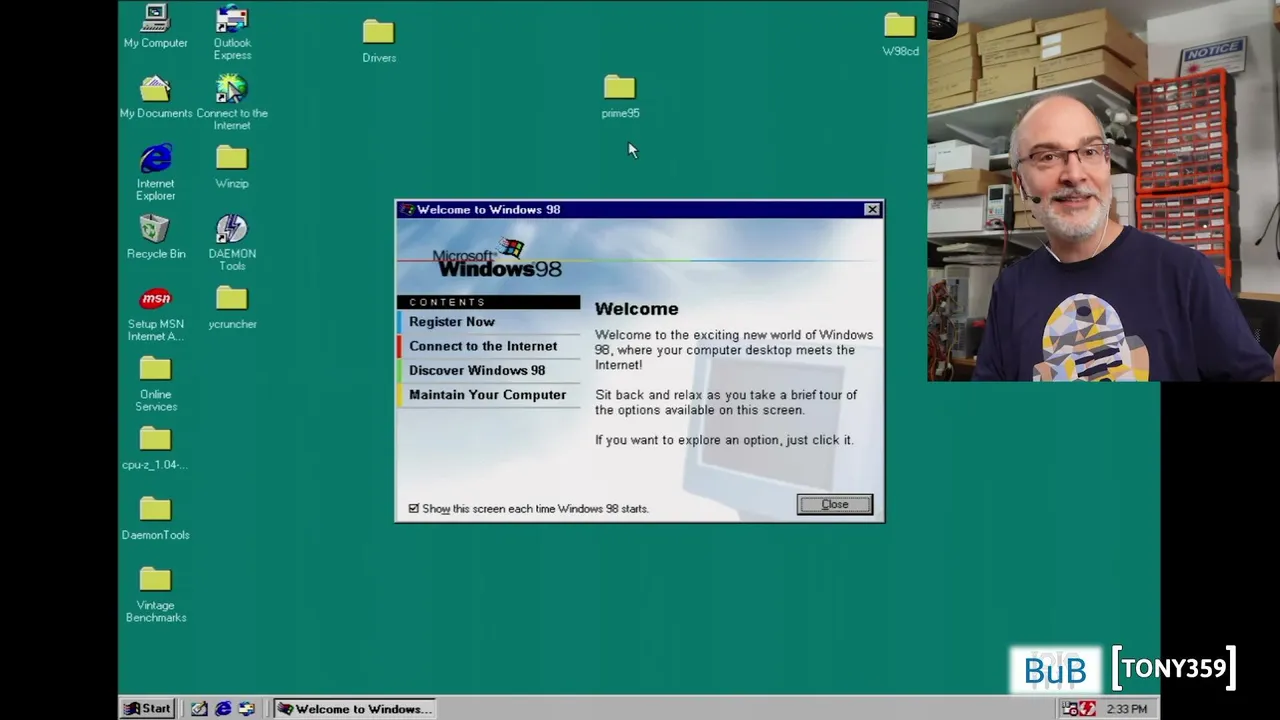
Task: Click Show Desktop in quick launch
Action: (199, 709)
